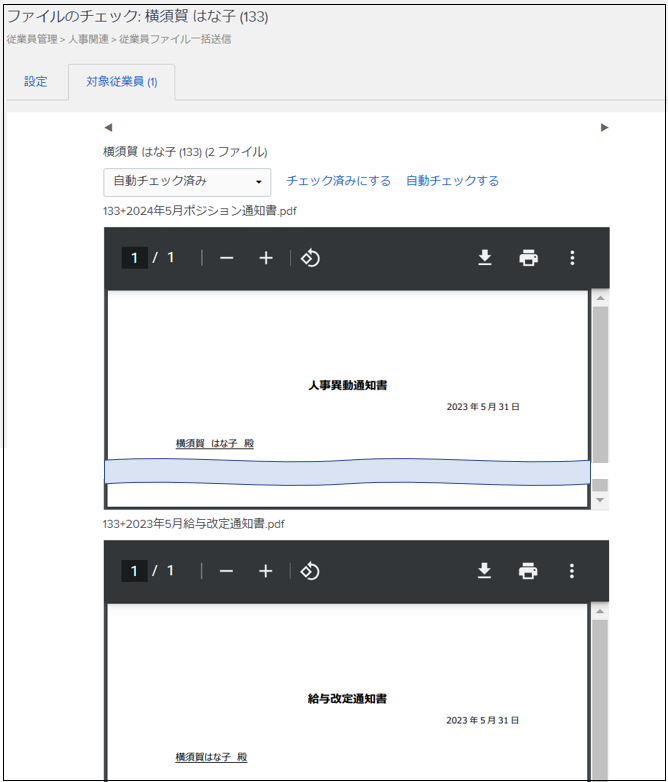Viewport: 668px width, 782px height.
Task: Click the ポジション通知書 viewer scrollbar thumb
Action: click(x=600, y=385)
